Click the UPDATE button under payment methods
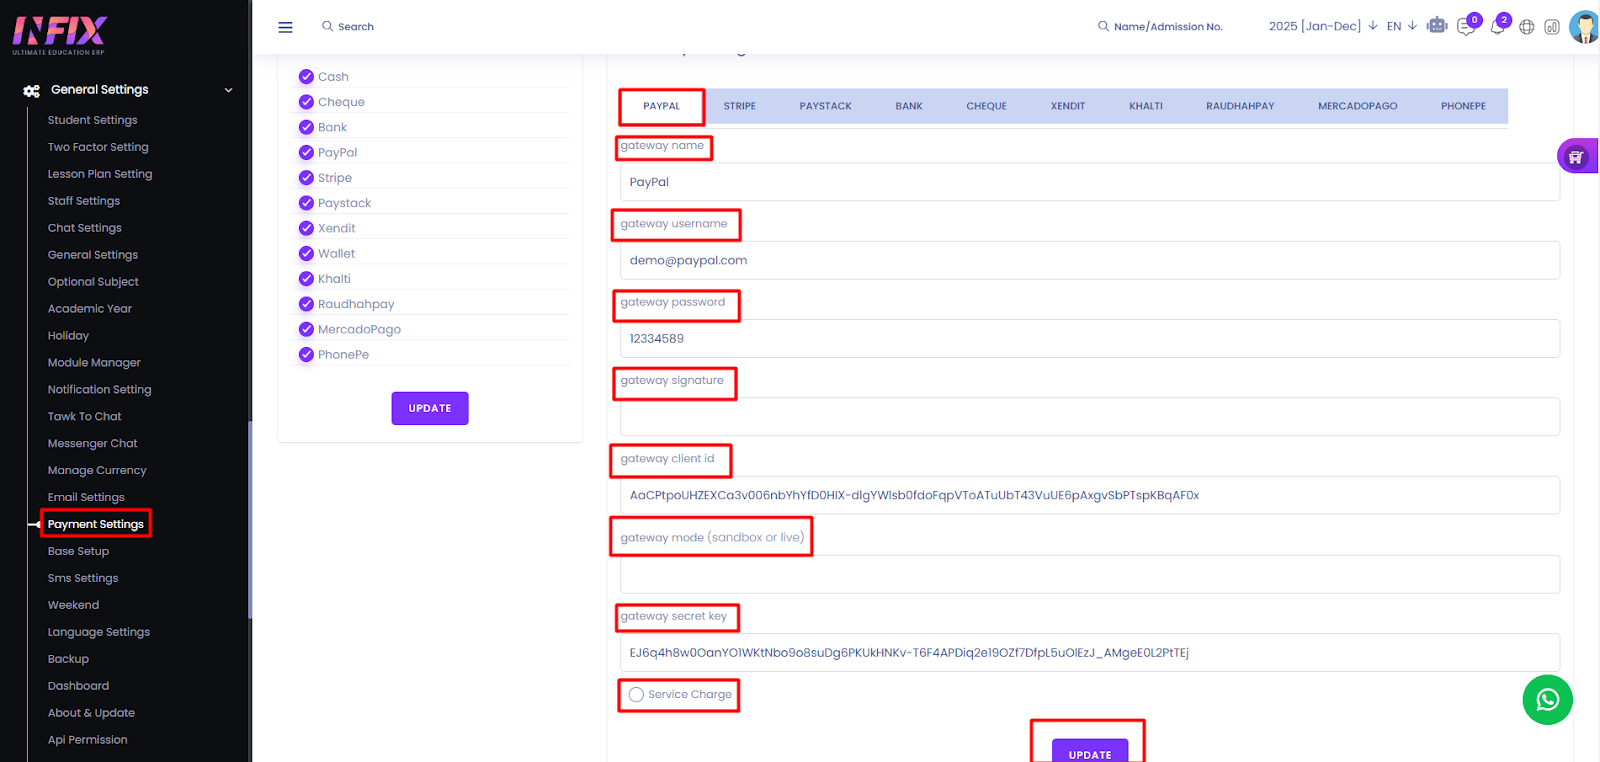1600x762 pixels. [x=430, y=408]
